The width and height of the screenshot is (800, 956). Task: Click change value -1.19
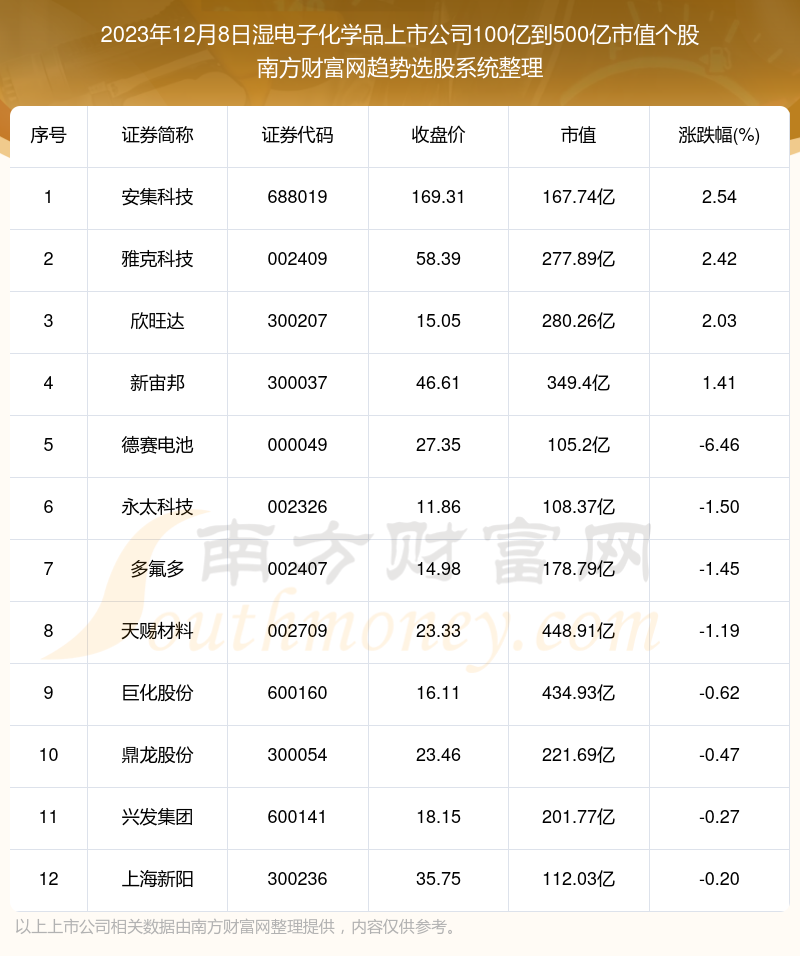click(x=719, y=631)
